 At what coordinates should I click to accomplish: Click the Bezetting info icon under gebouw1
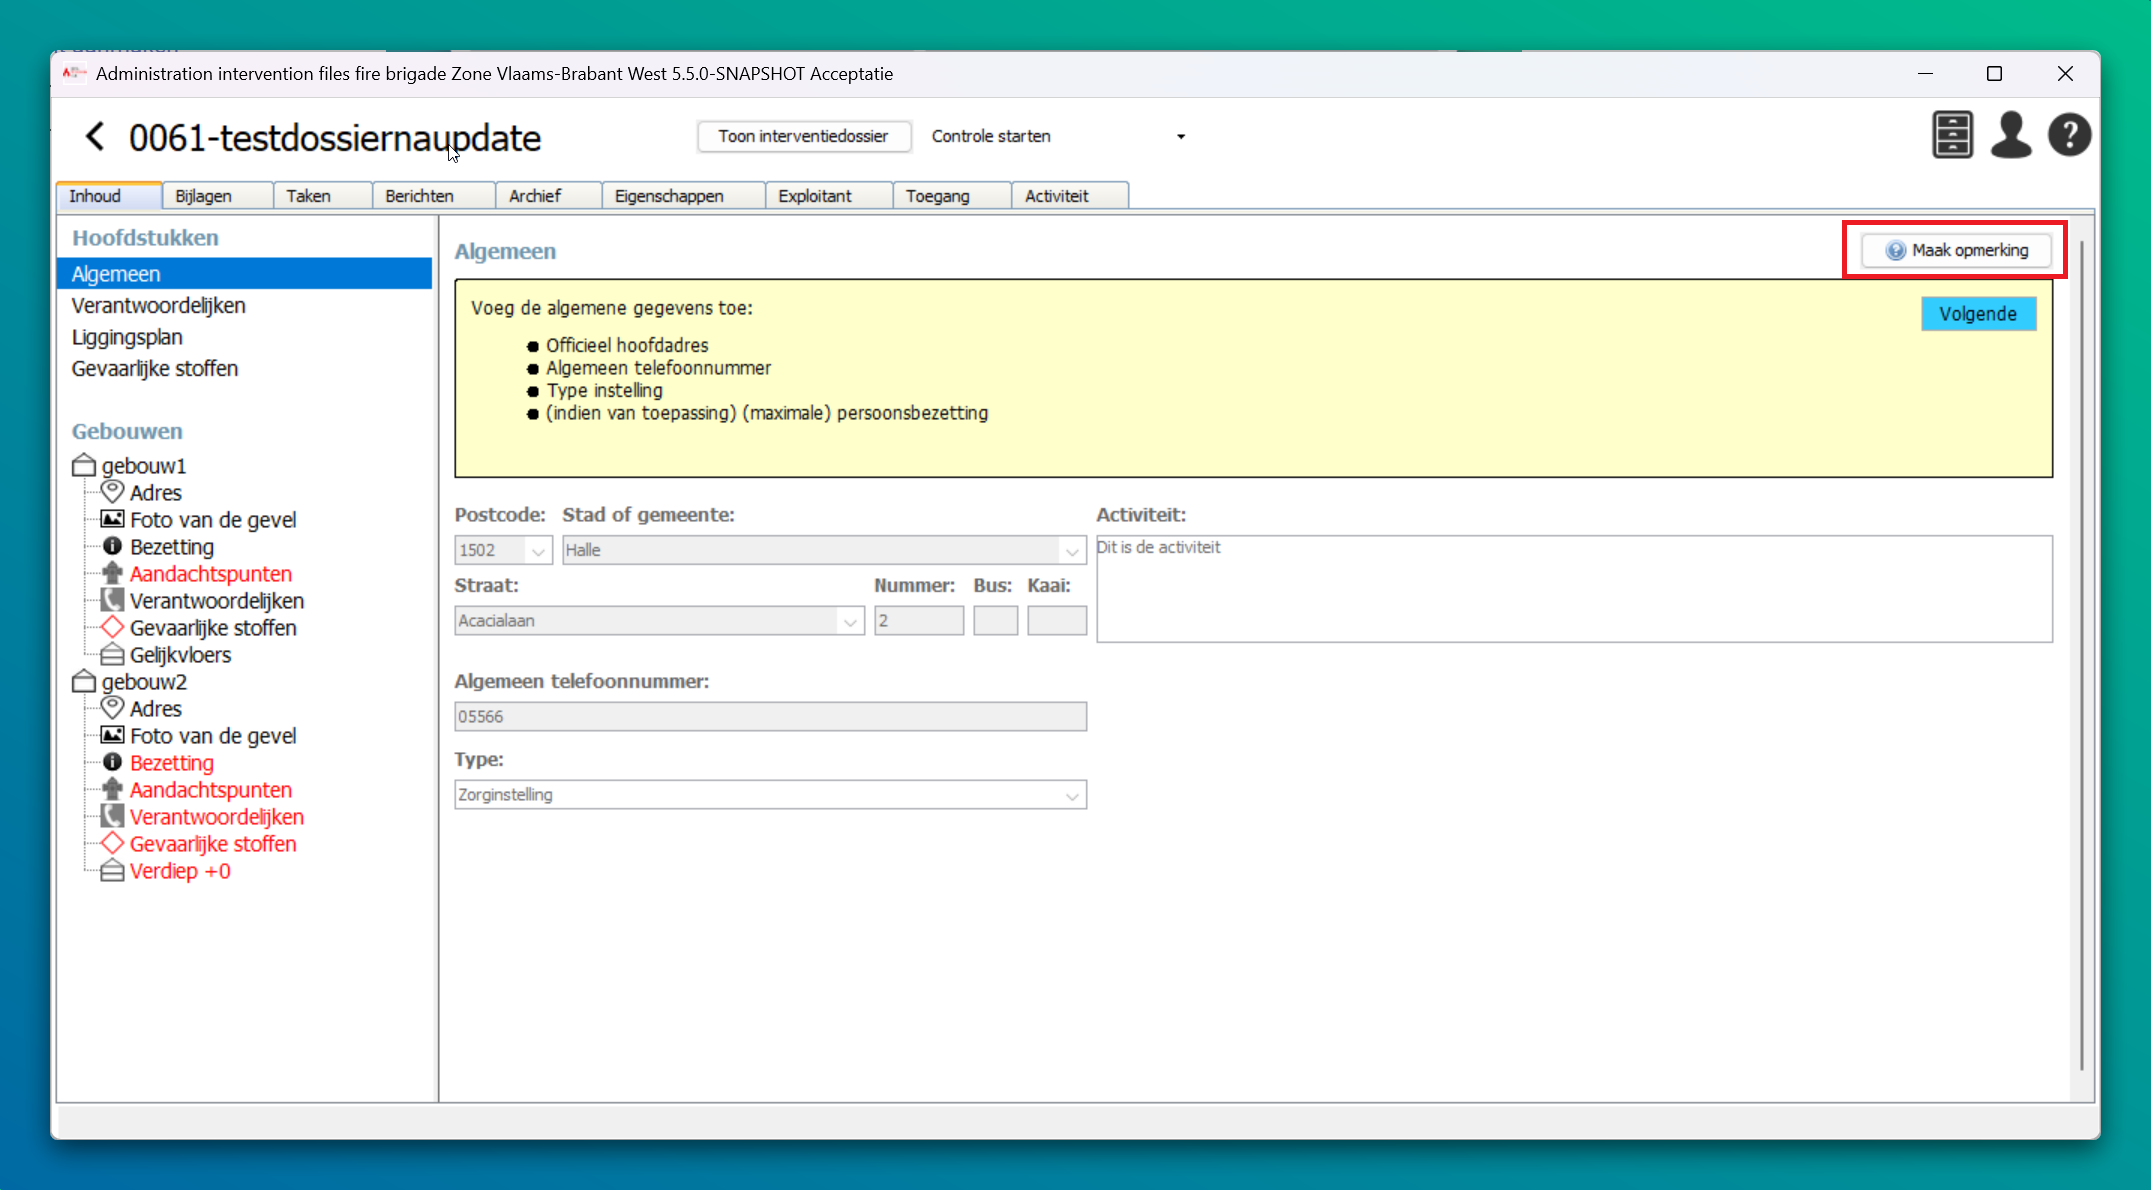tap(112, 546)
